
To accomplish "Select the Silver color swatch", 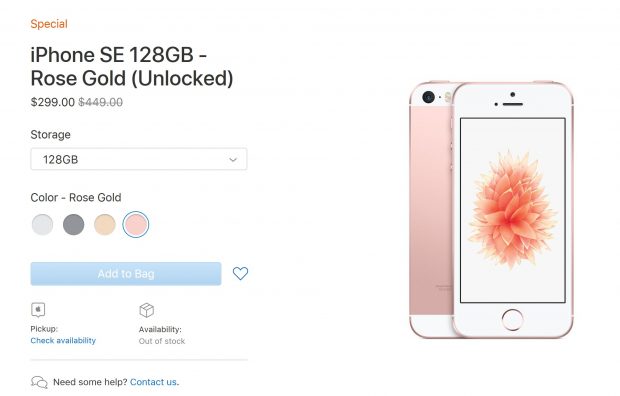I will (x=42, y=224).
